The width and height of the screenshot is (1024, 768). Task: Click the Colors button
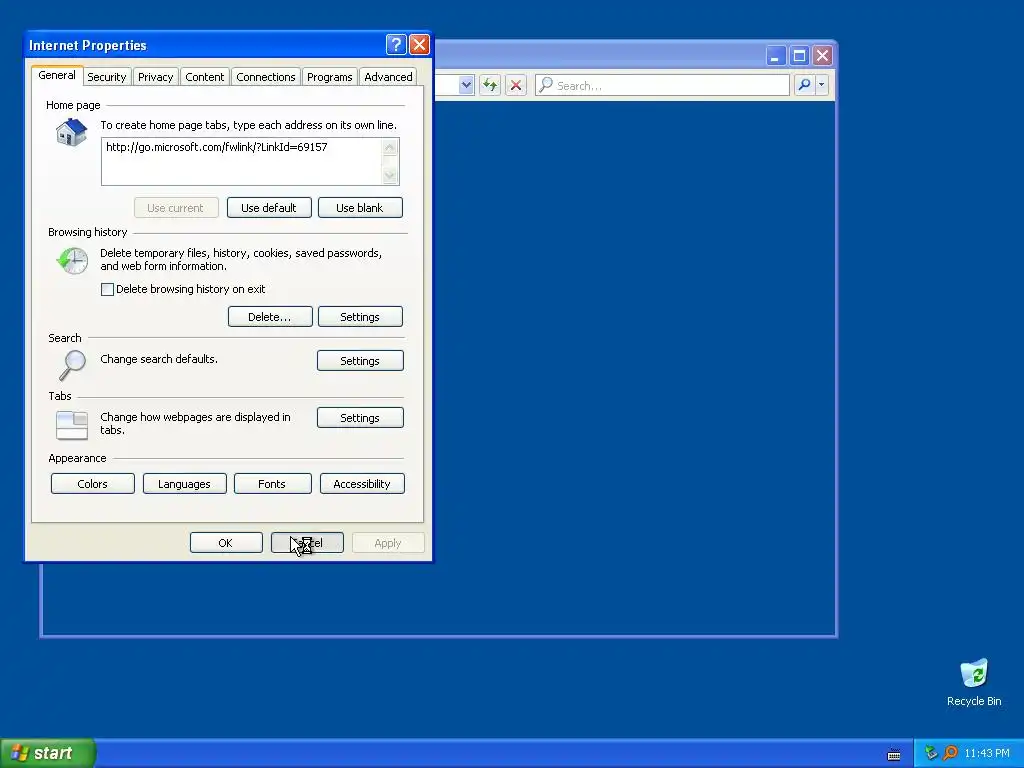(x=93, y=484)
